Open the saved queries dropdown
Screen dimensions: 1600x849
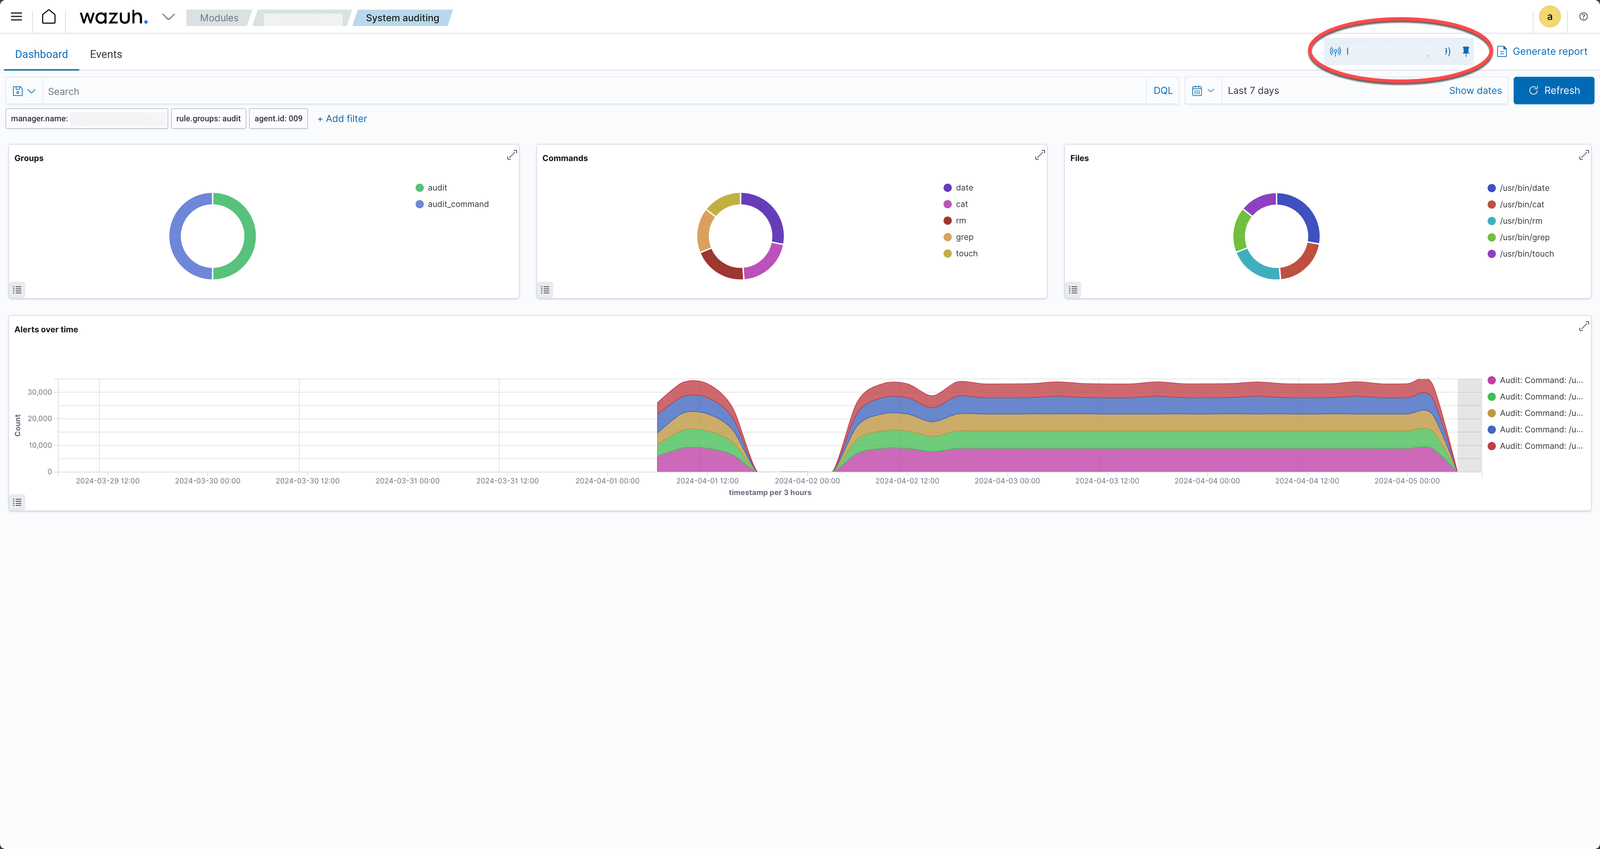tap(24, 91)
